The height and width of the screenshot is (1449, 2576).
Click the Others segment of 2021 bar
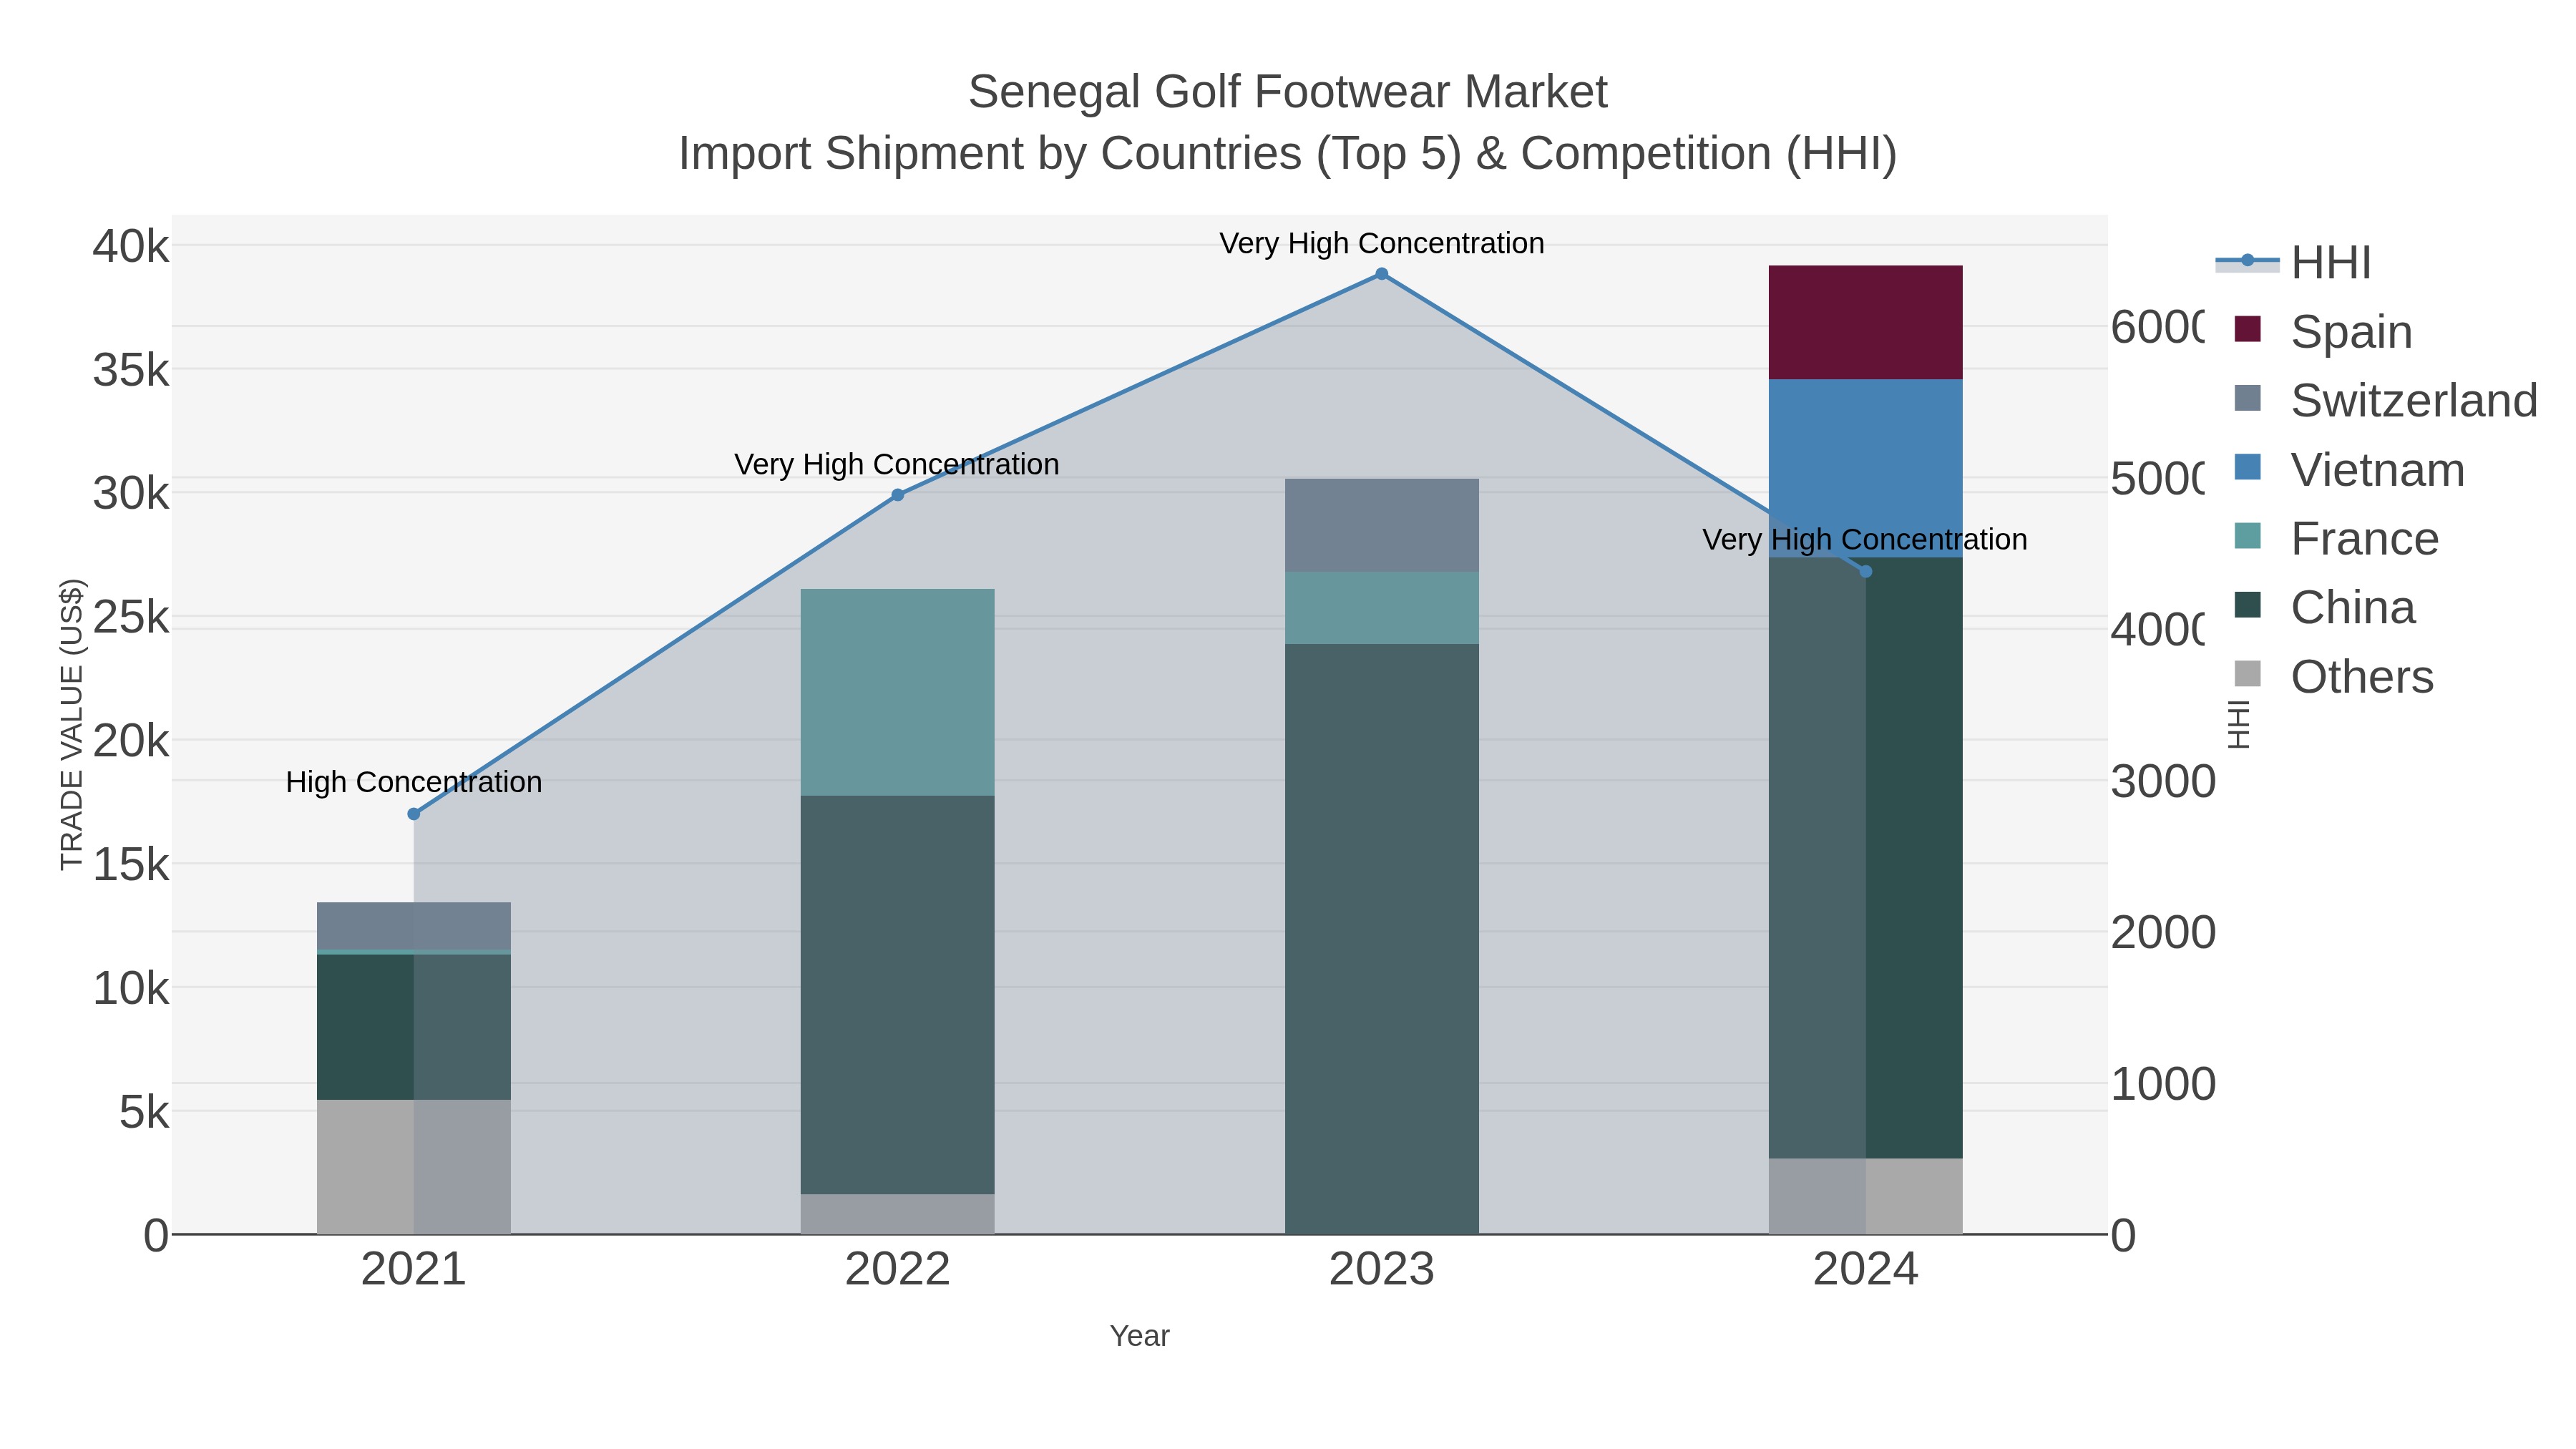click(414, 1167)
